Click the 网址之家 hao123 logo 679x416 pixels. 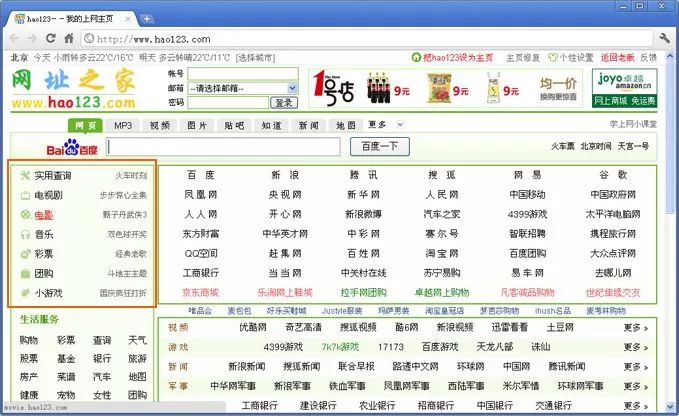coord(73,88)
